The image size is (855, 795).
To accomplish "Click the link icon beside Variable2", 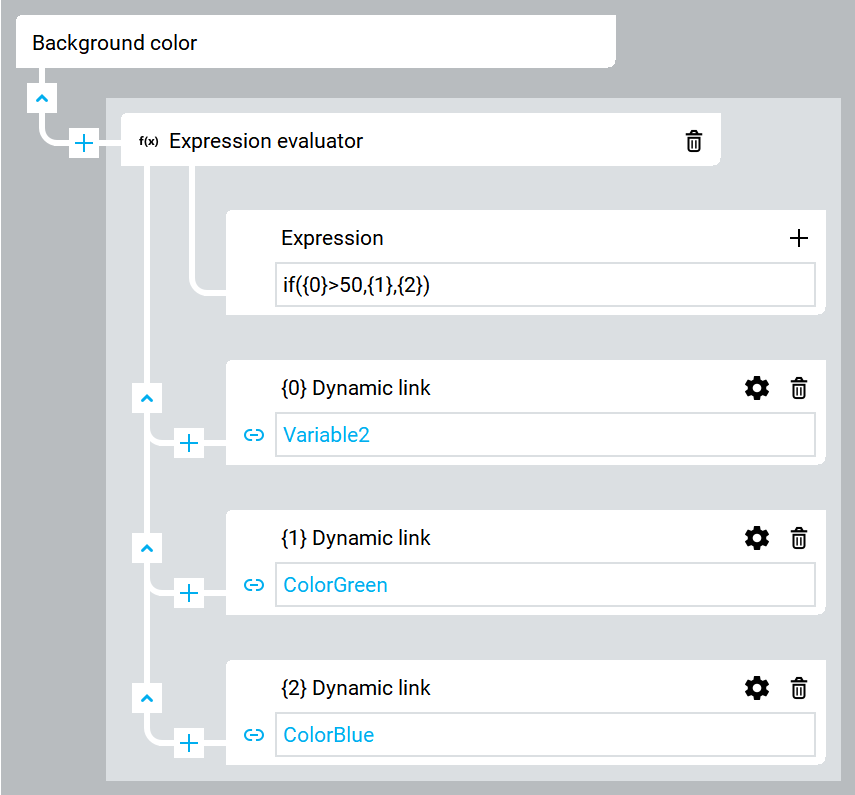I will point(254,435).
